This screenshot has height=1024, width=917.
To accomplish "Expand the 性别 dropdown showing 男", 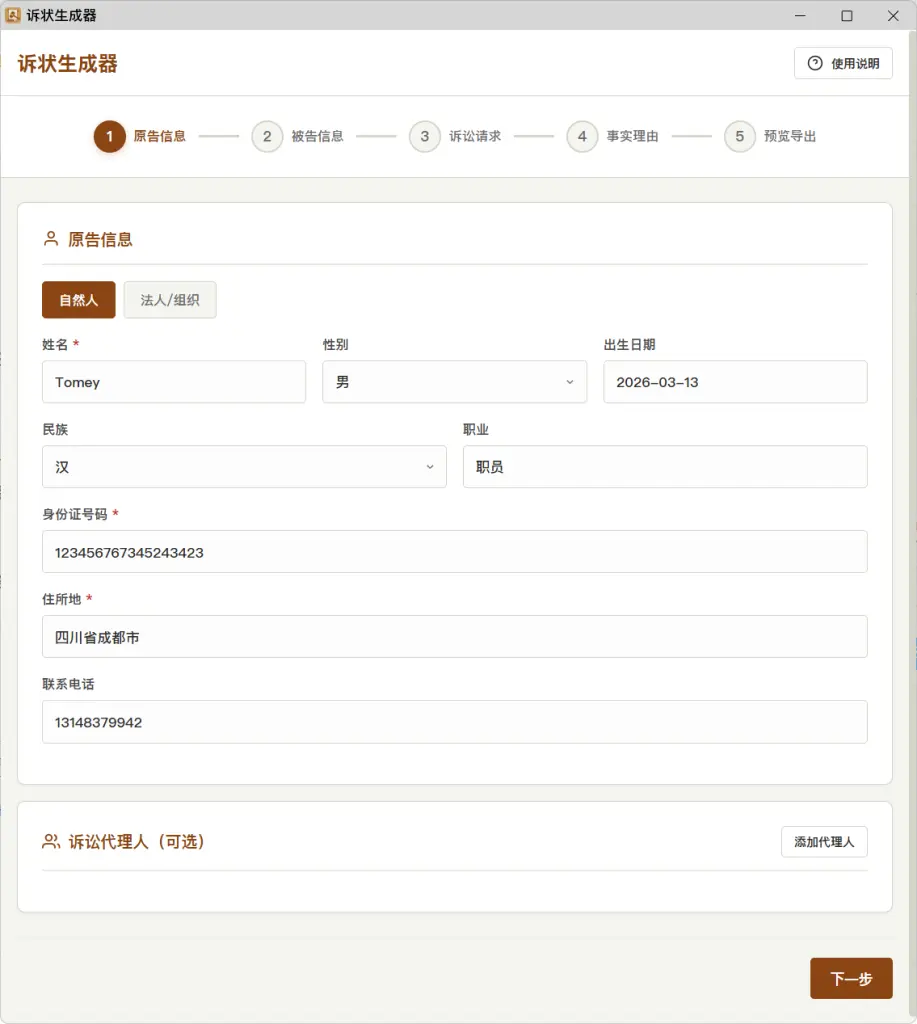I will (454, 382).
